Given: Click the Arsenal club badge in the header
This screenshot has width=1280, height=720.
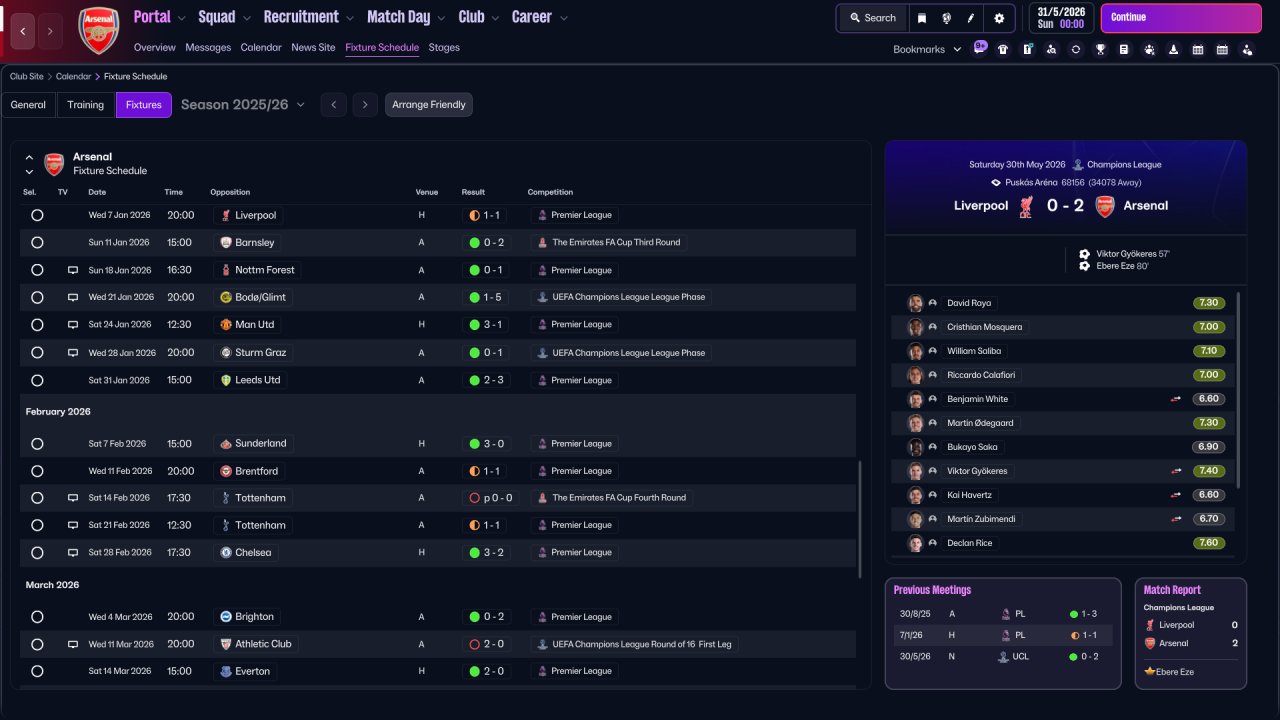Looking at the screenshot, I should (98, 30).
